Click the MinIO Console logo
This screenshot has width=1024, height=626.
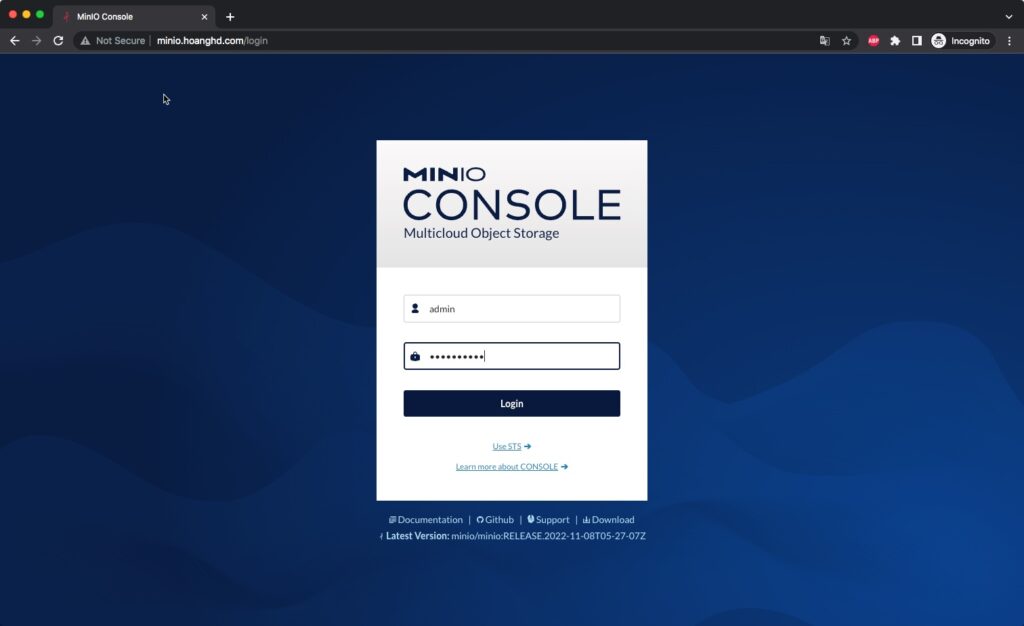tap(511, 202)
